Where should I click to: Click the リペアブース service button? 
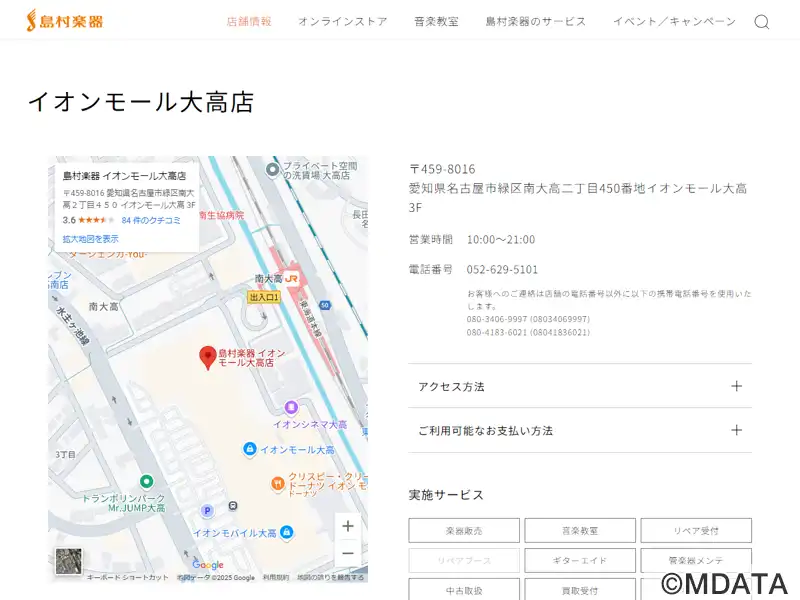pyautogui.click(x=464, y=560)
